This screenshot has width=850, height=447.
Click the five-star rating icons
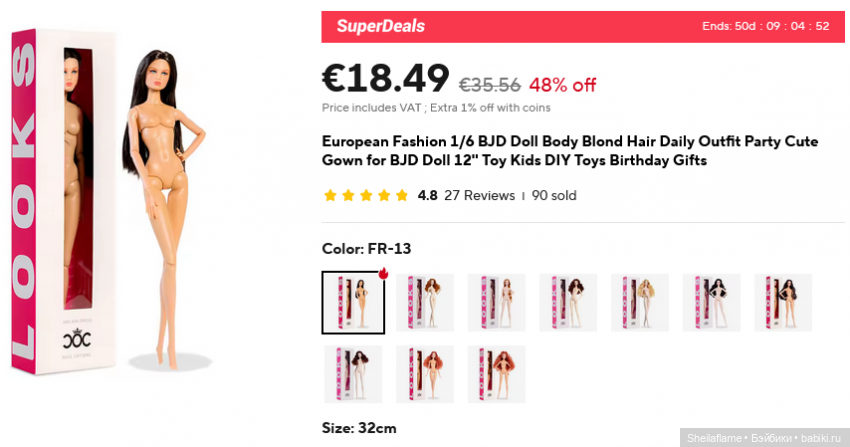(366, 196)
